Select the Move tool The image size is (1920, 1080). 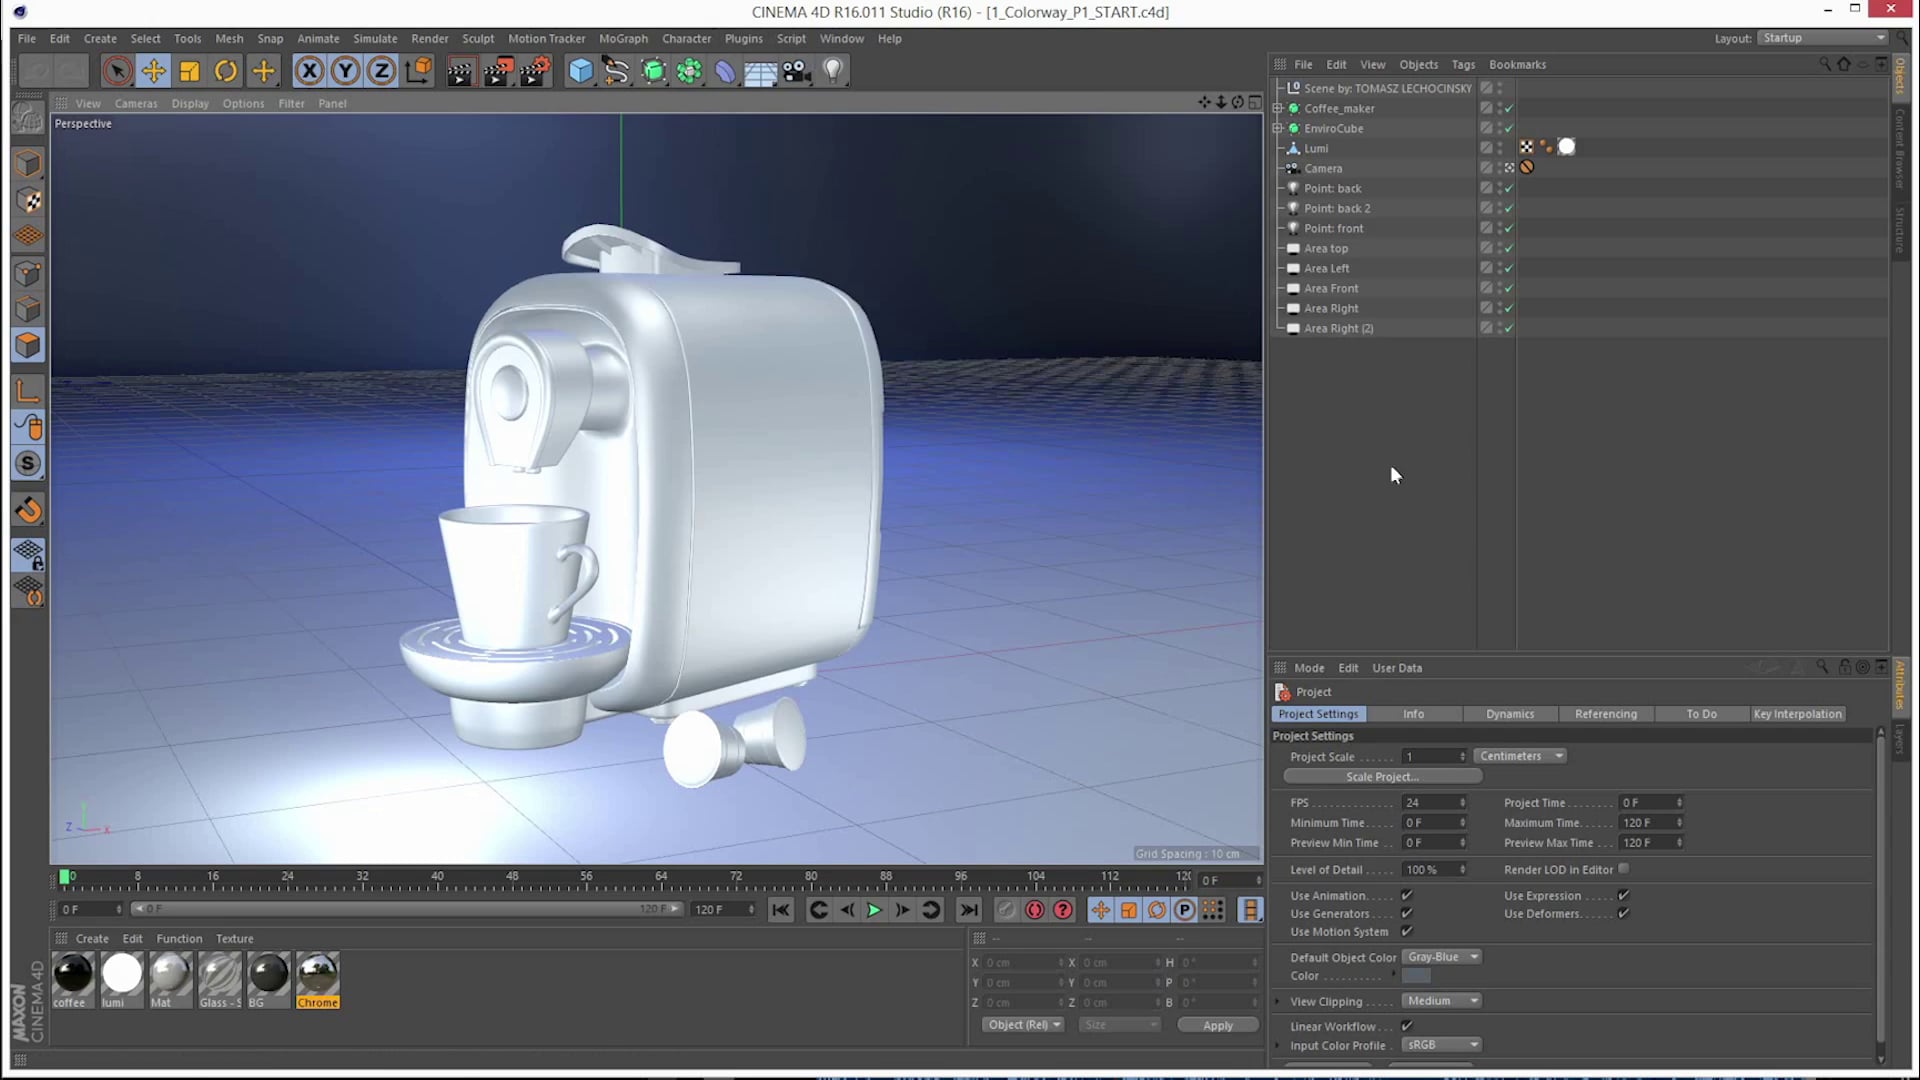pos(154,71)
